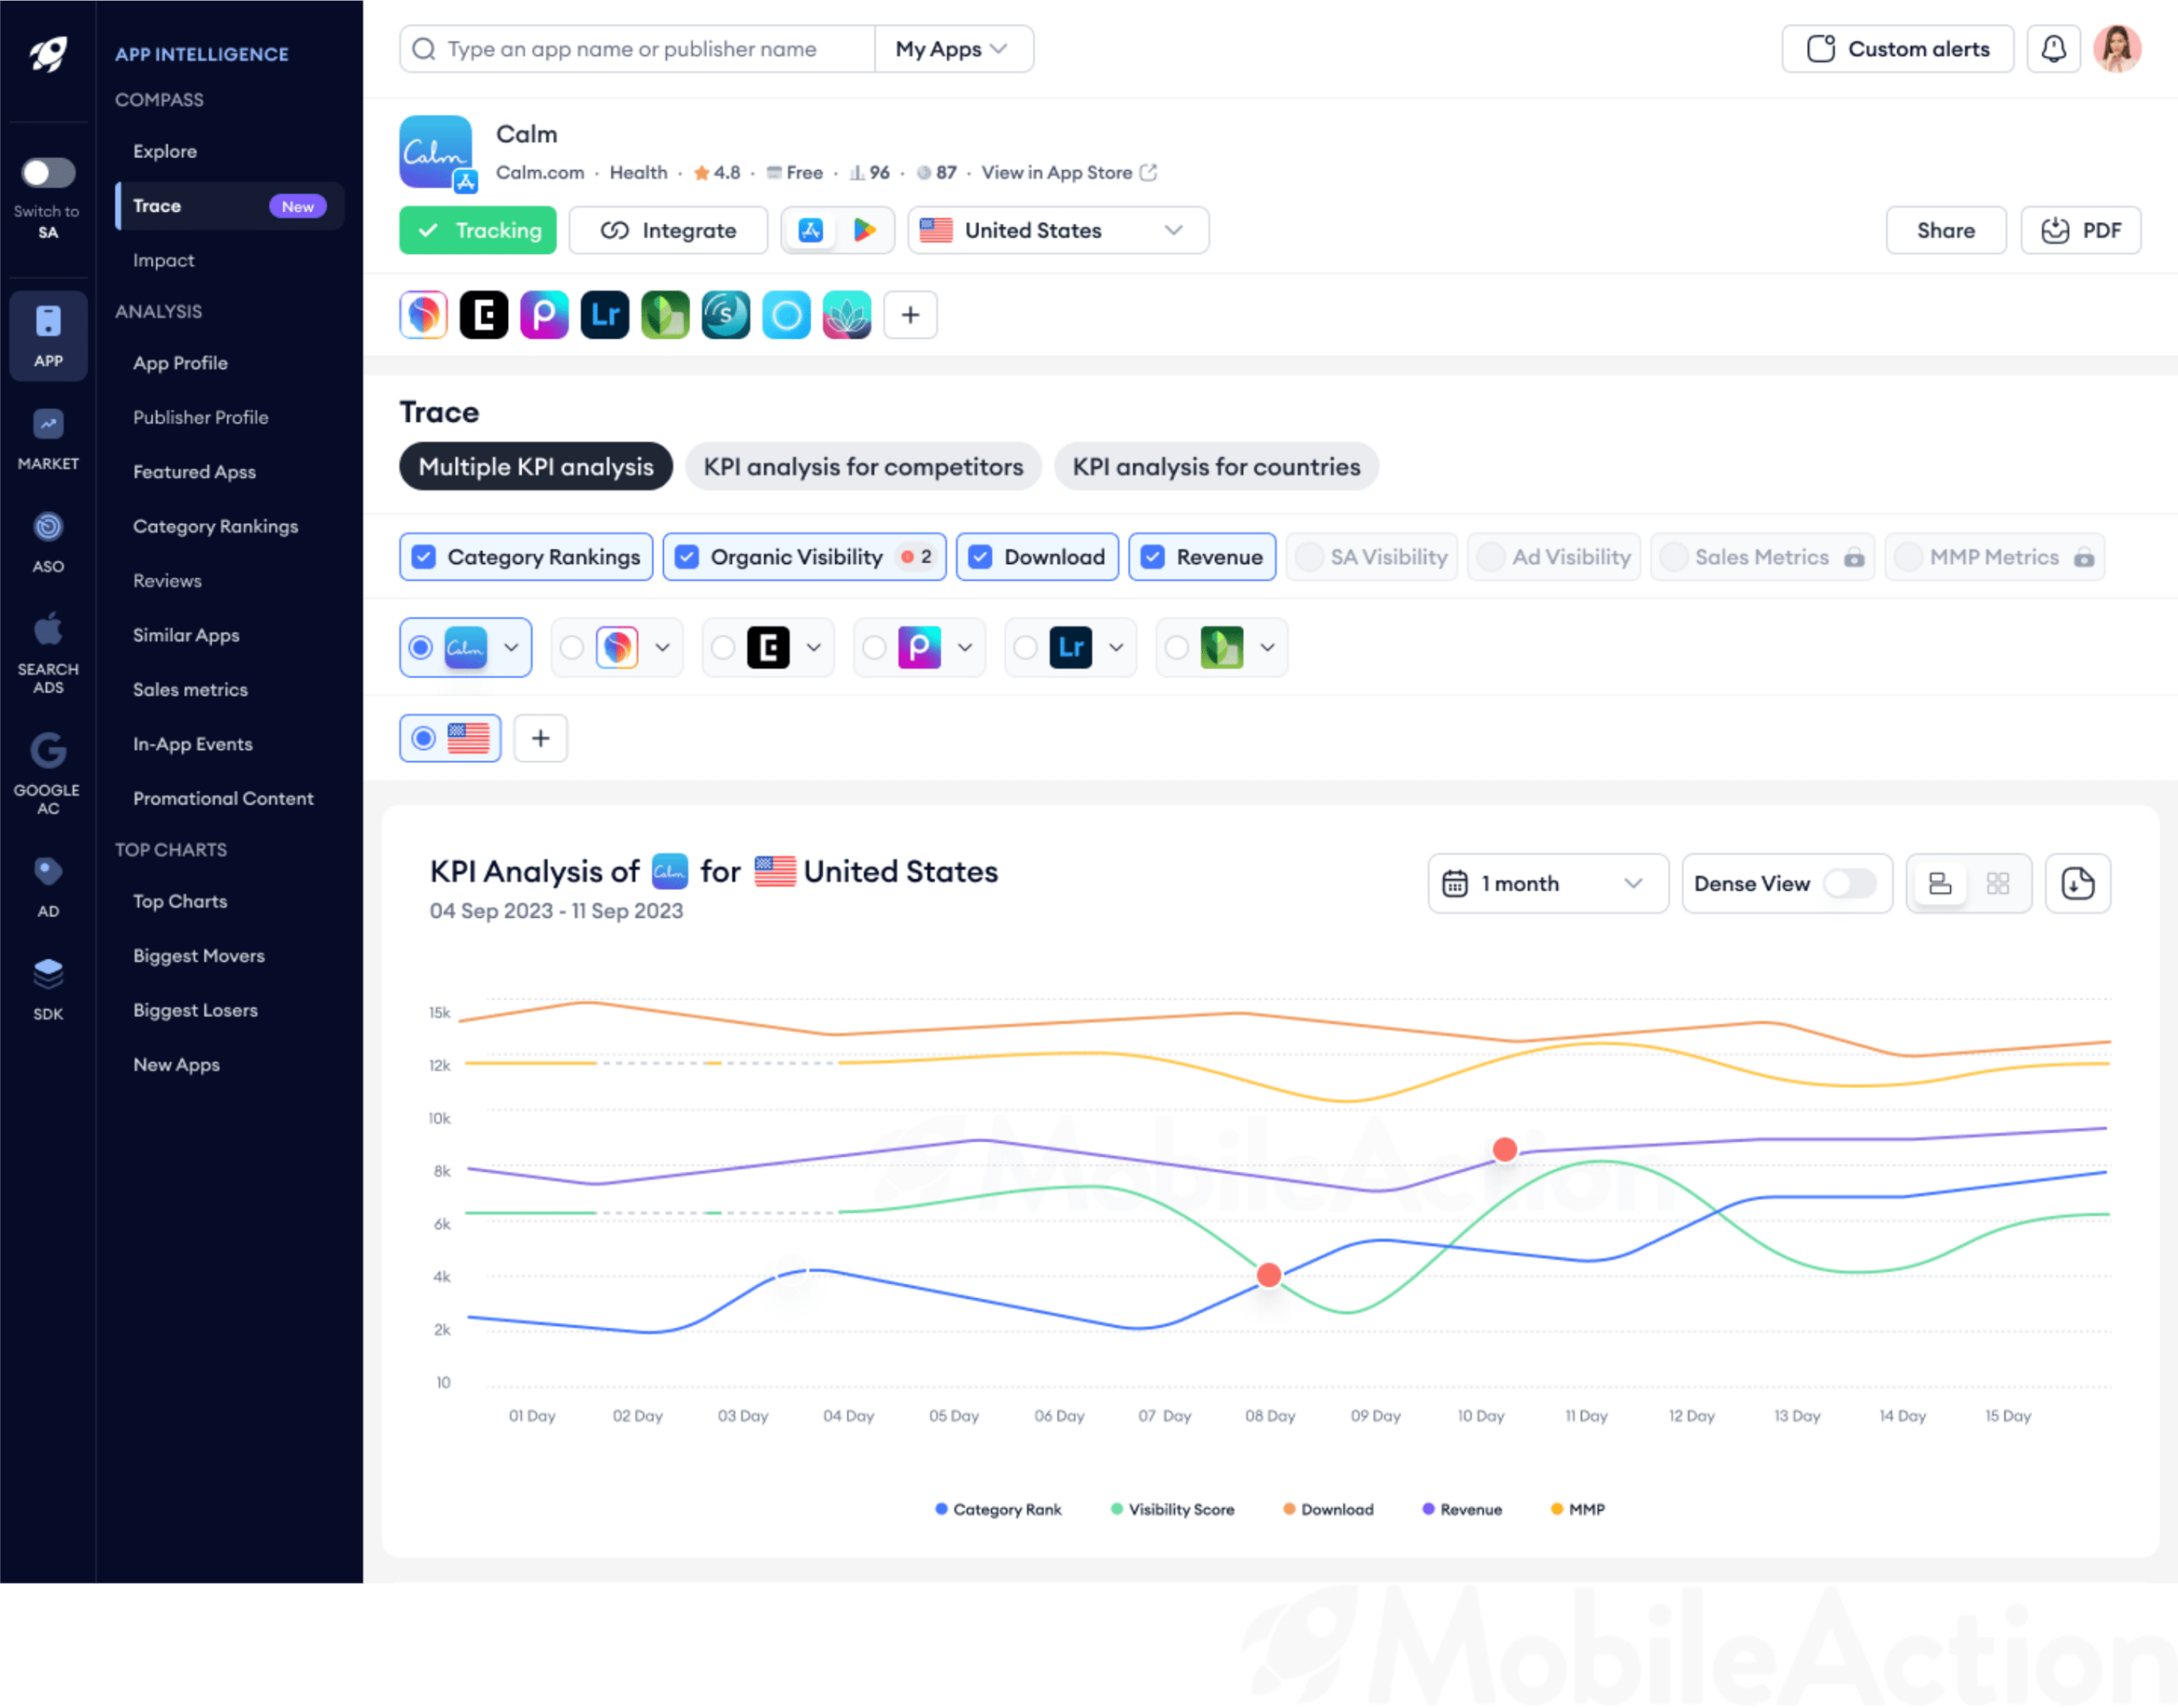
Task: Expand the colorful swirl app selector chevron
Action: pos(662,648)
